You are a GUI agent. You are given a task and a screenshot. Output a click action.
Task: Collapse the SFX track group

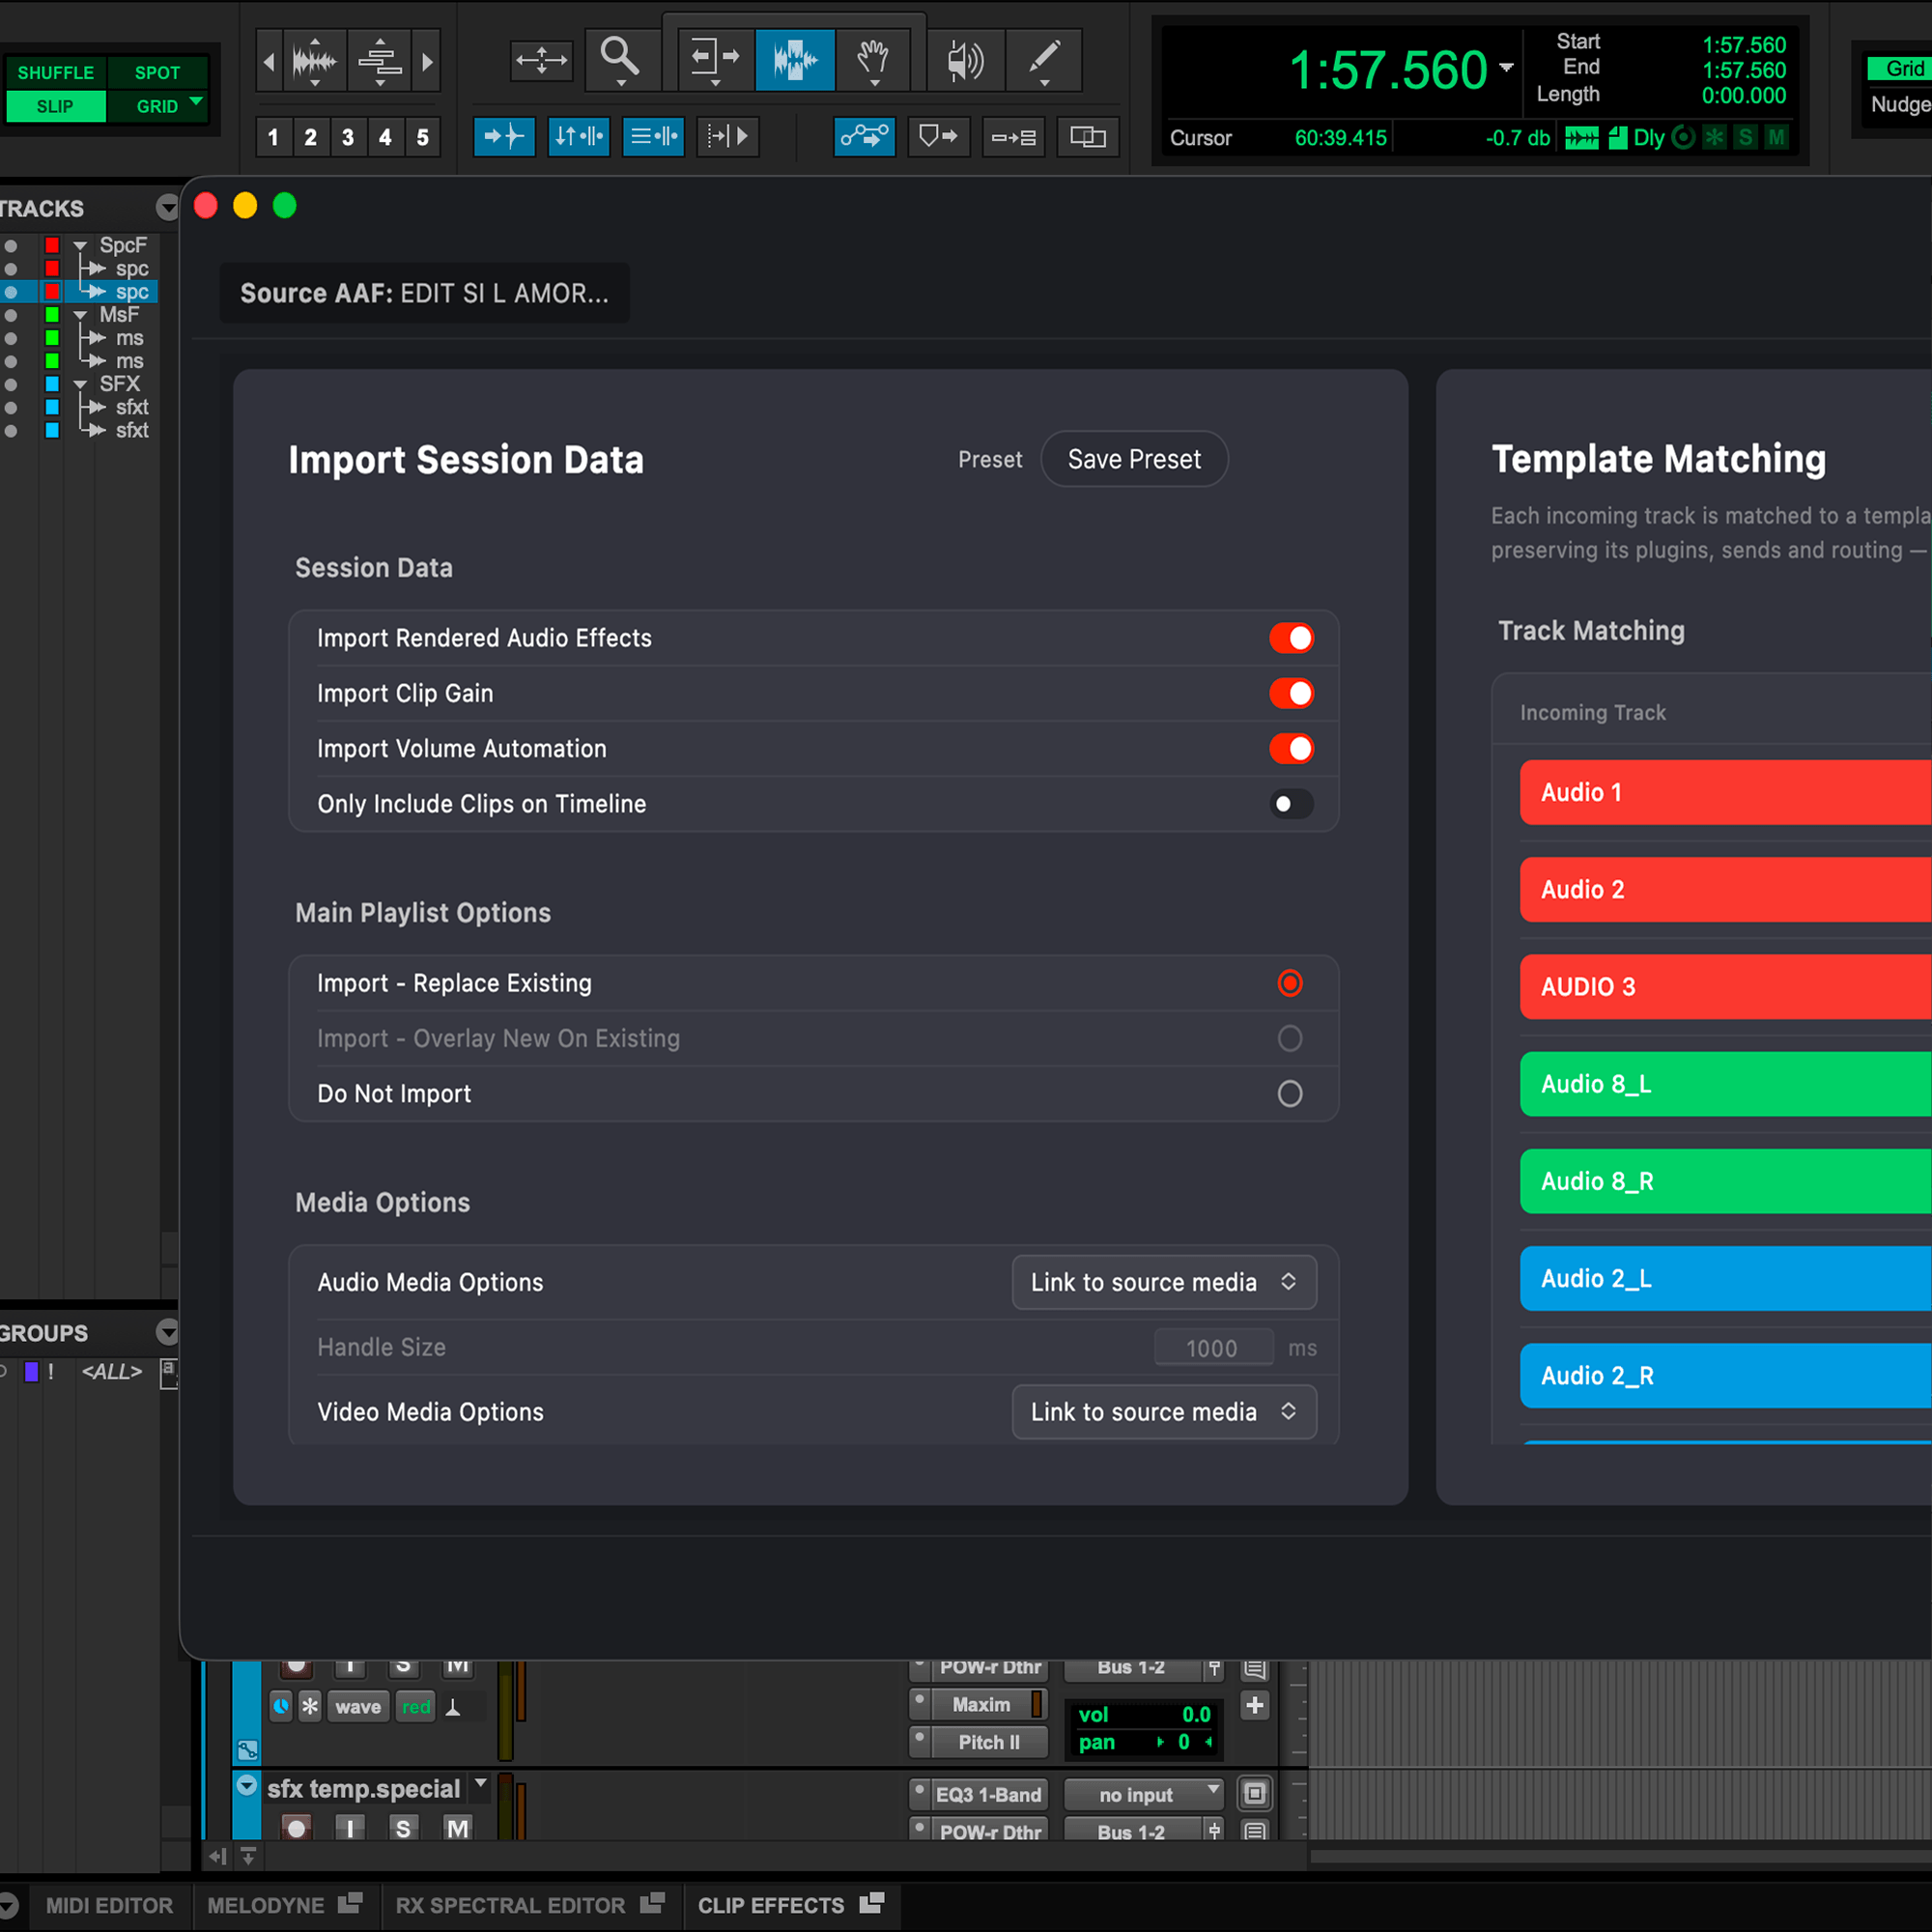[80, 383]
